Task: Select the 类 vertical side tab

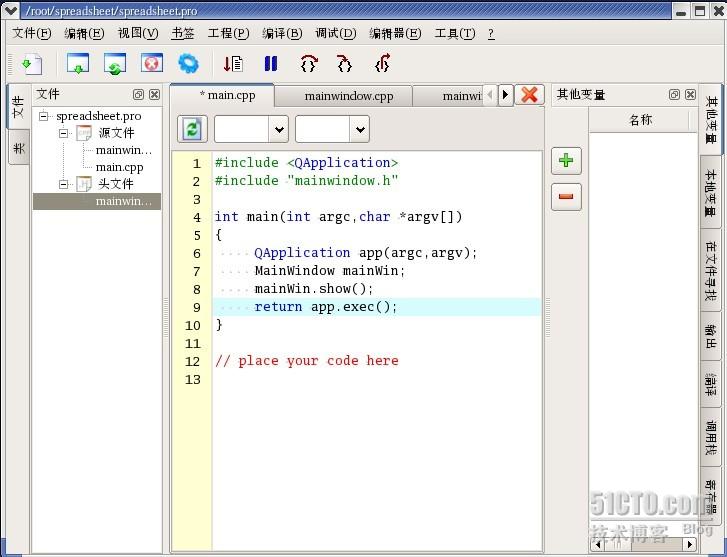Action: [19, 147]
